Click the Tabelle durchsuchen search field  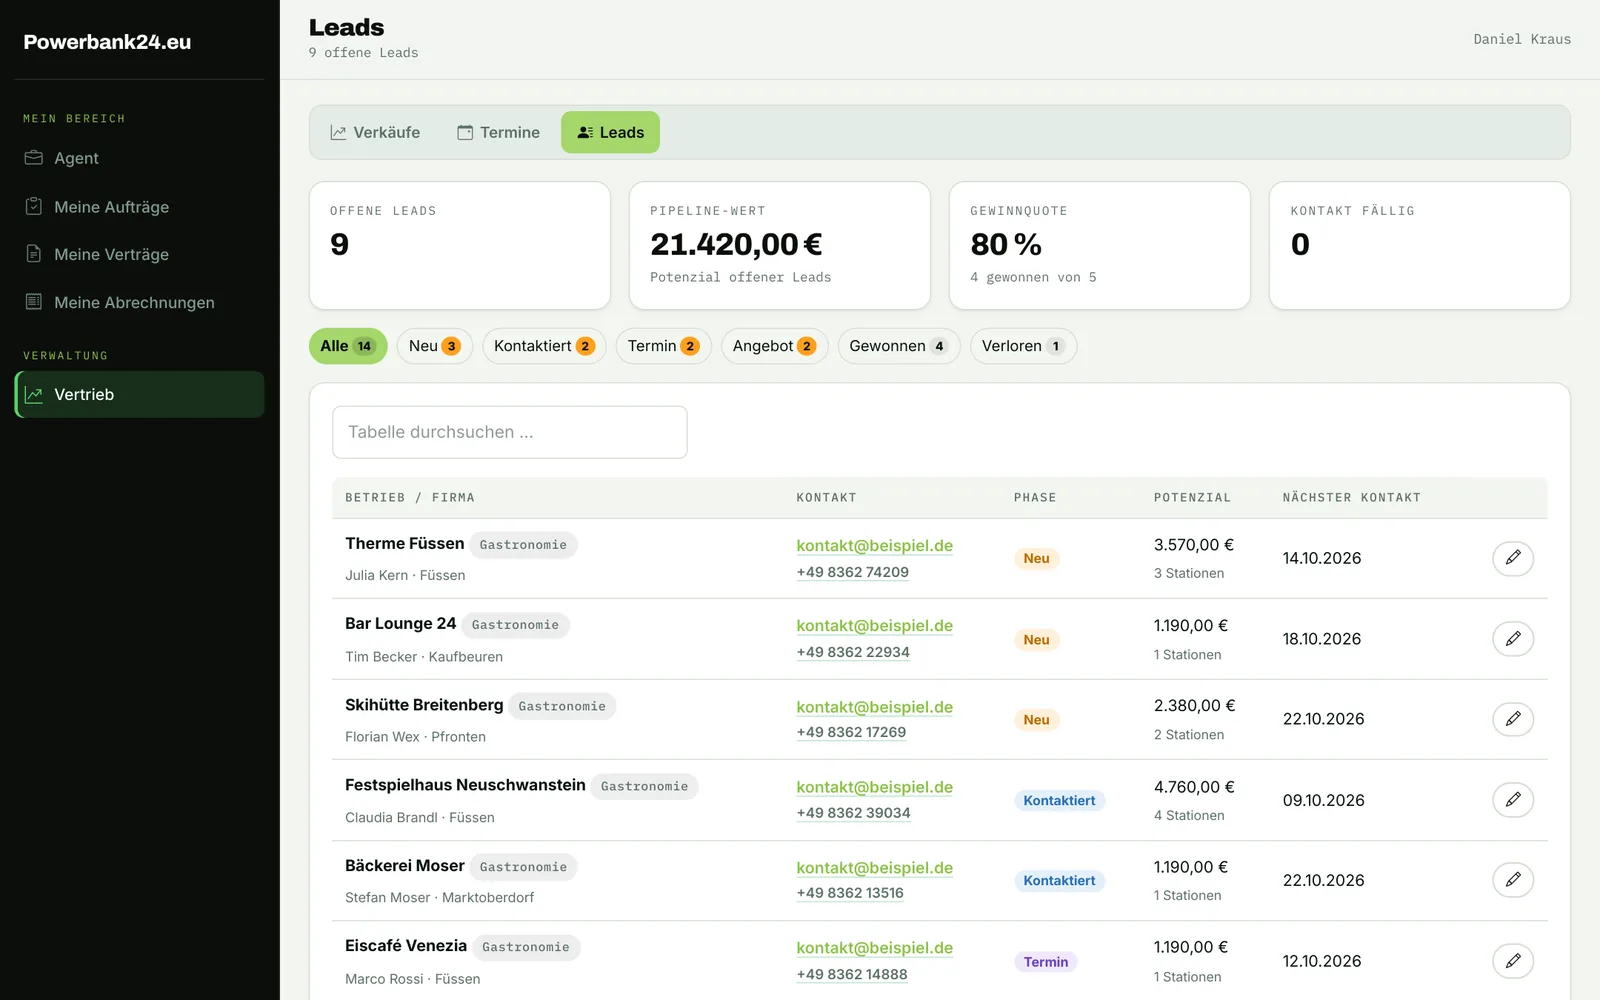tap(510, 432)
